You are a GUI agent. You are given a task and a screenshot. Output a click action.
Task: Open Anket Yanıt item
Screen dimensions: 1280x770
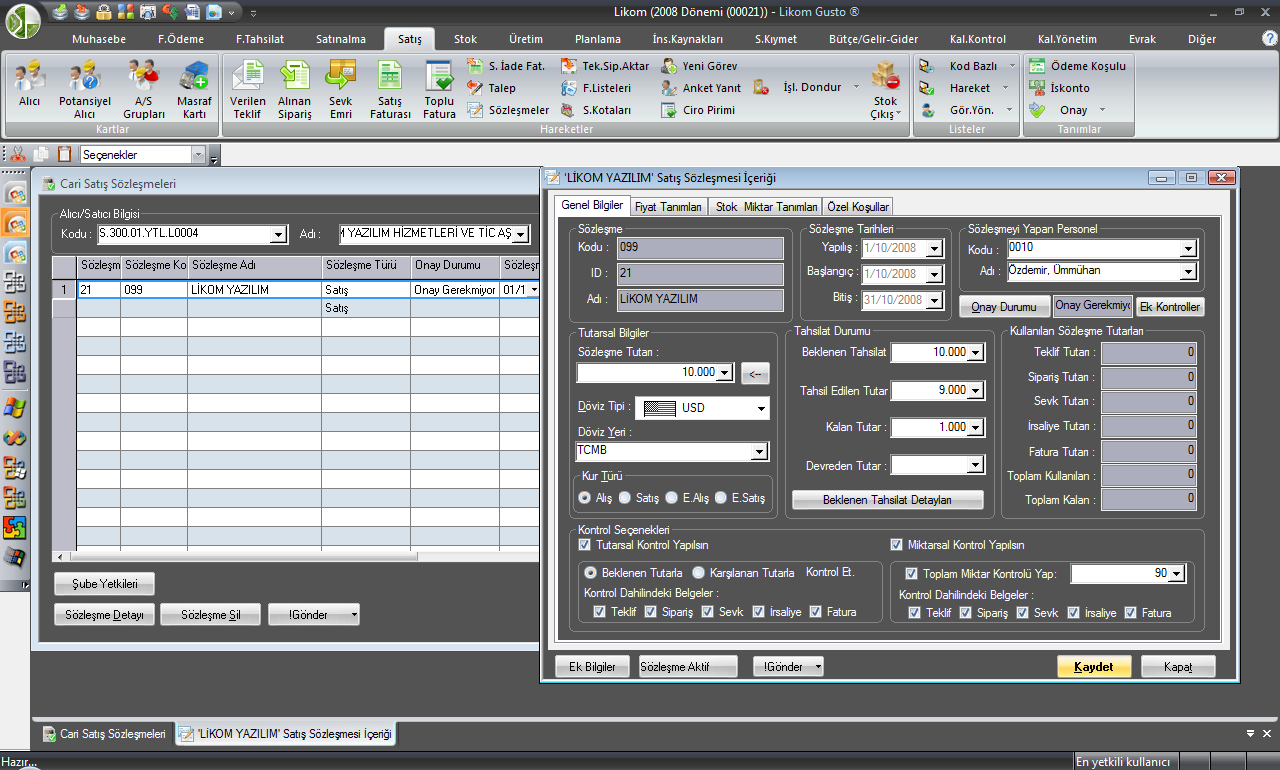click(701, 88)
